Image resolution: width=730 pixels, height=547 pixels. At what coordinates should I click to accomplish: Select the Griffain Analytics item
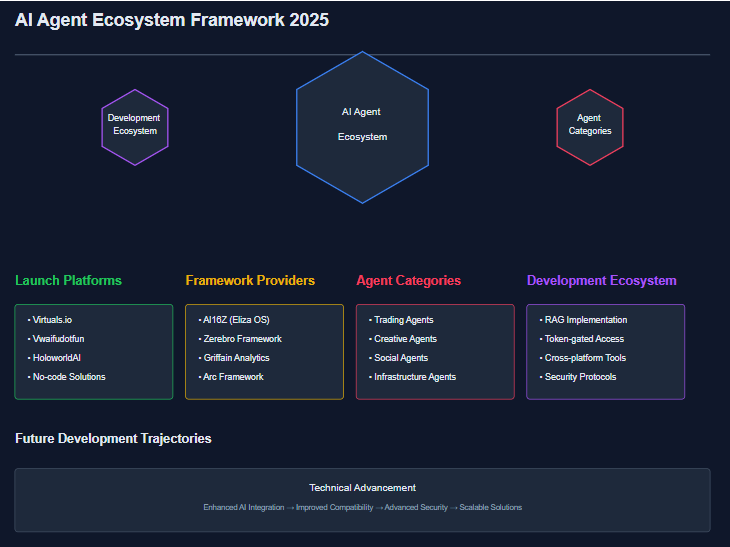(x=234, y=358)
